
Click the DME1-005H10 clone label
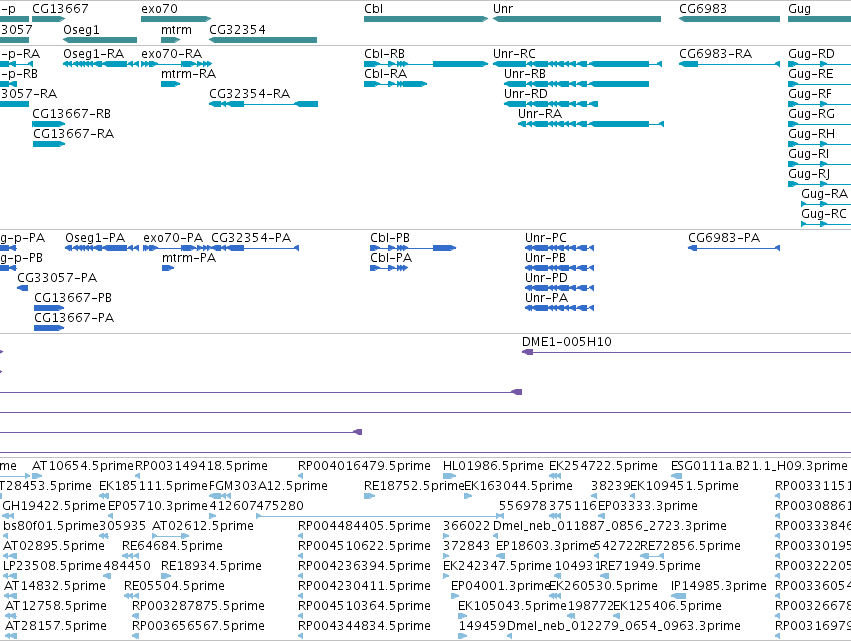pyautogui.click(x=567, y=341)
